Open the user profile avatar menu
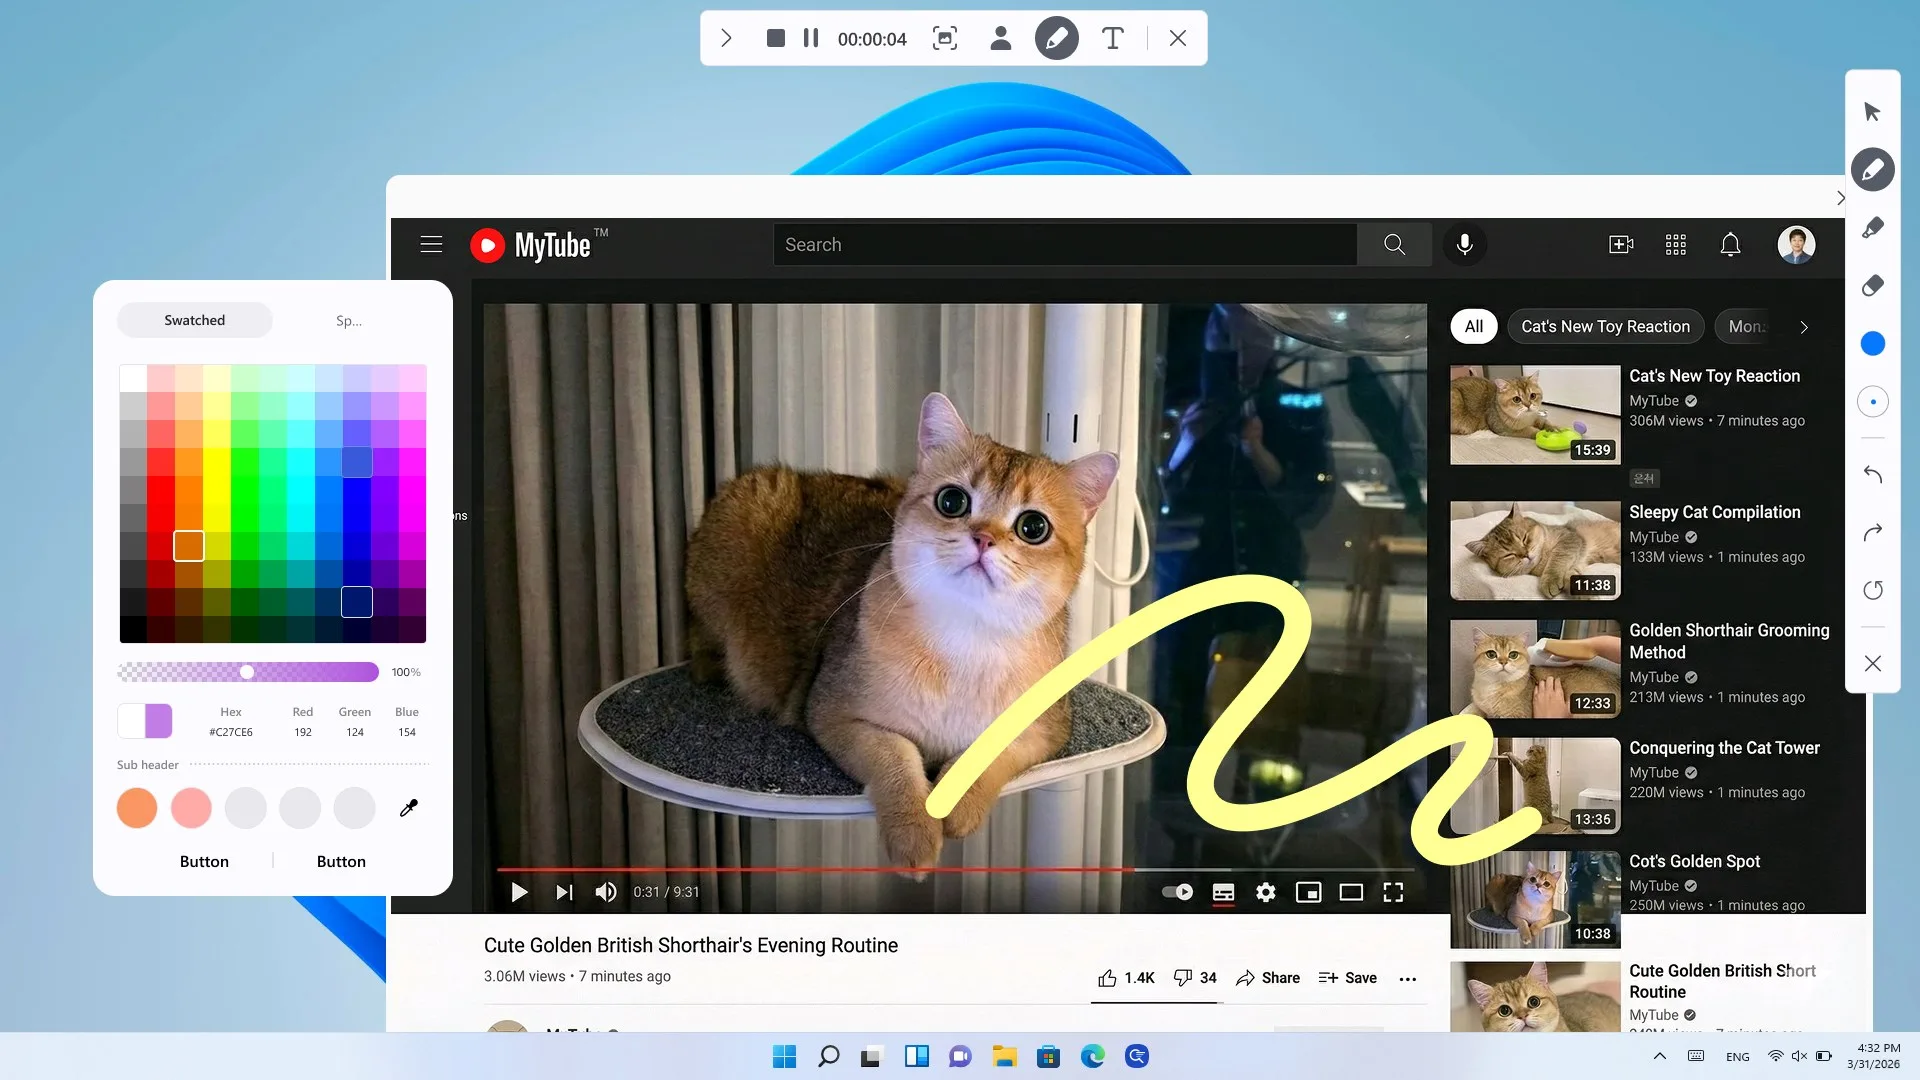 tap(1796, 244)
